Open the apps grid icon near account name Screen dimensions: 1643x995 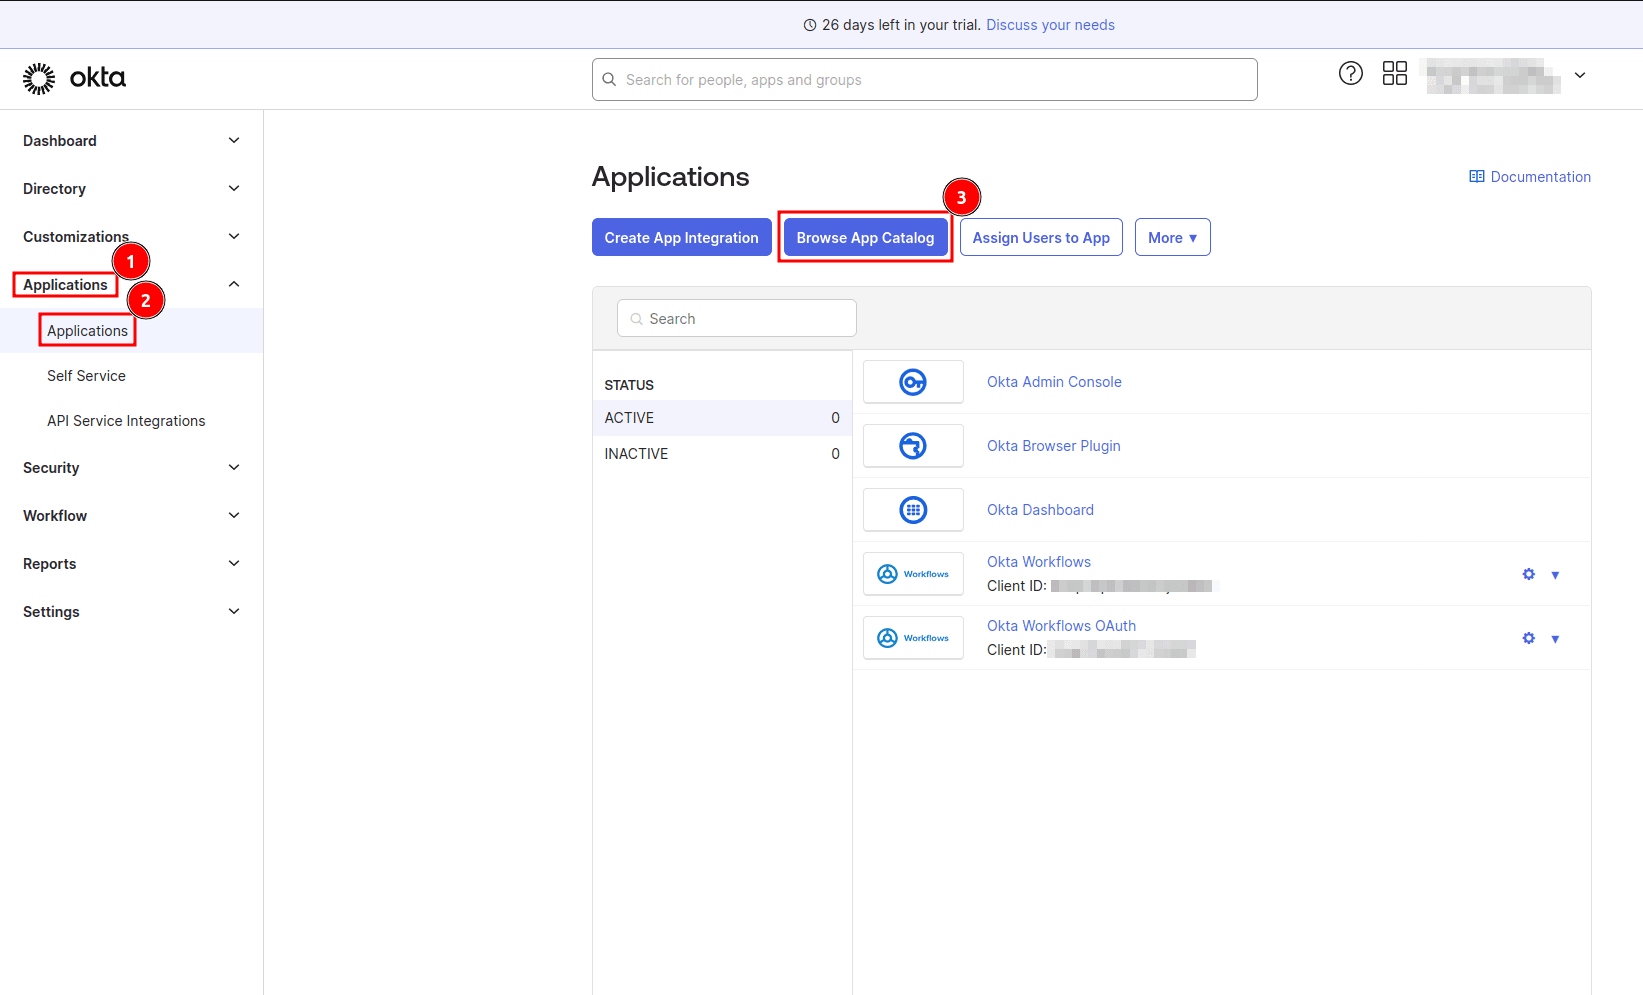1394,73
